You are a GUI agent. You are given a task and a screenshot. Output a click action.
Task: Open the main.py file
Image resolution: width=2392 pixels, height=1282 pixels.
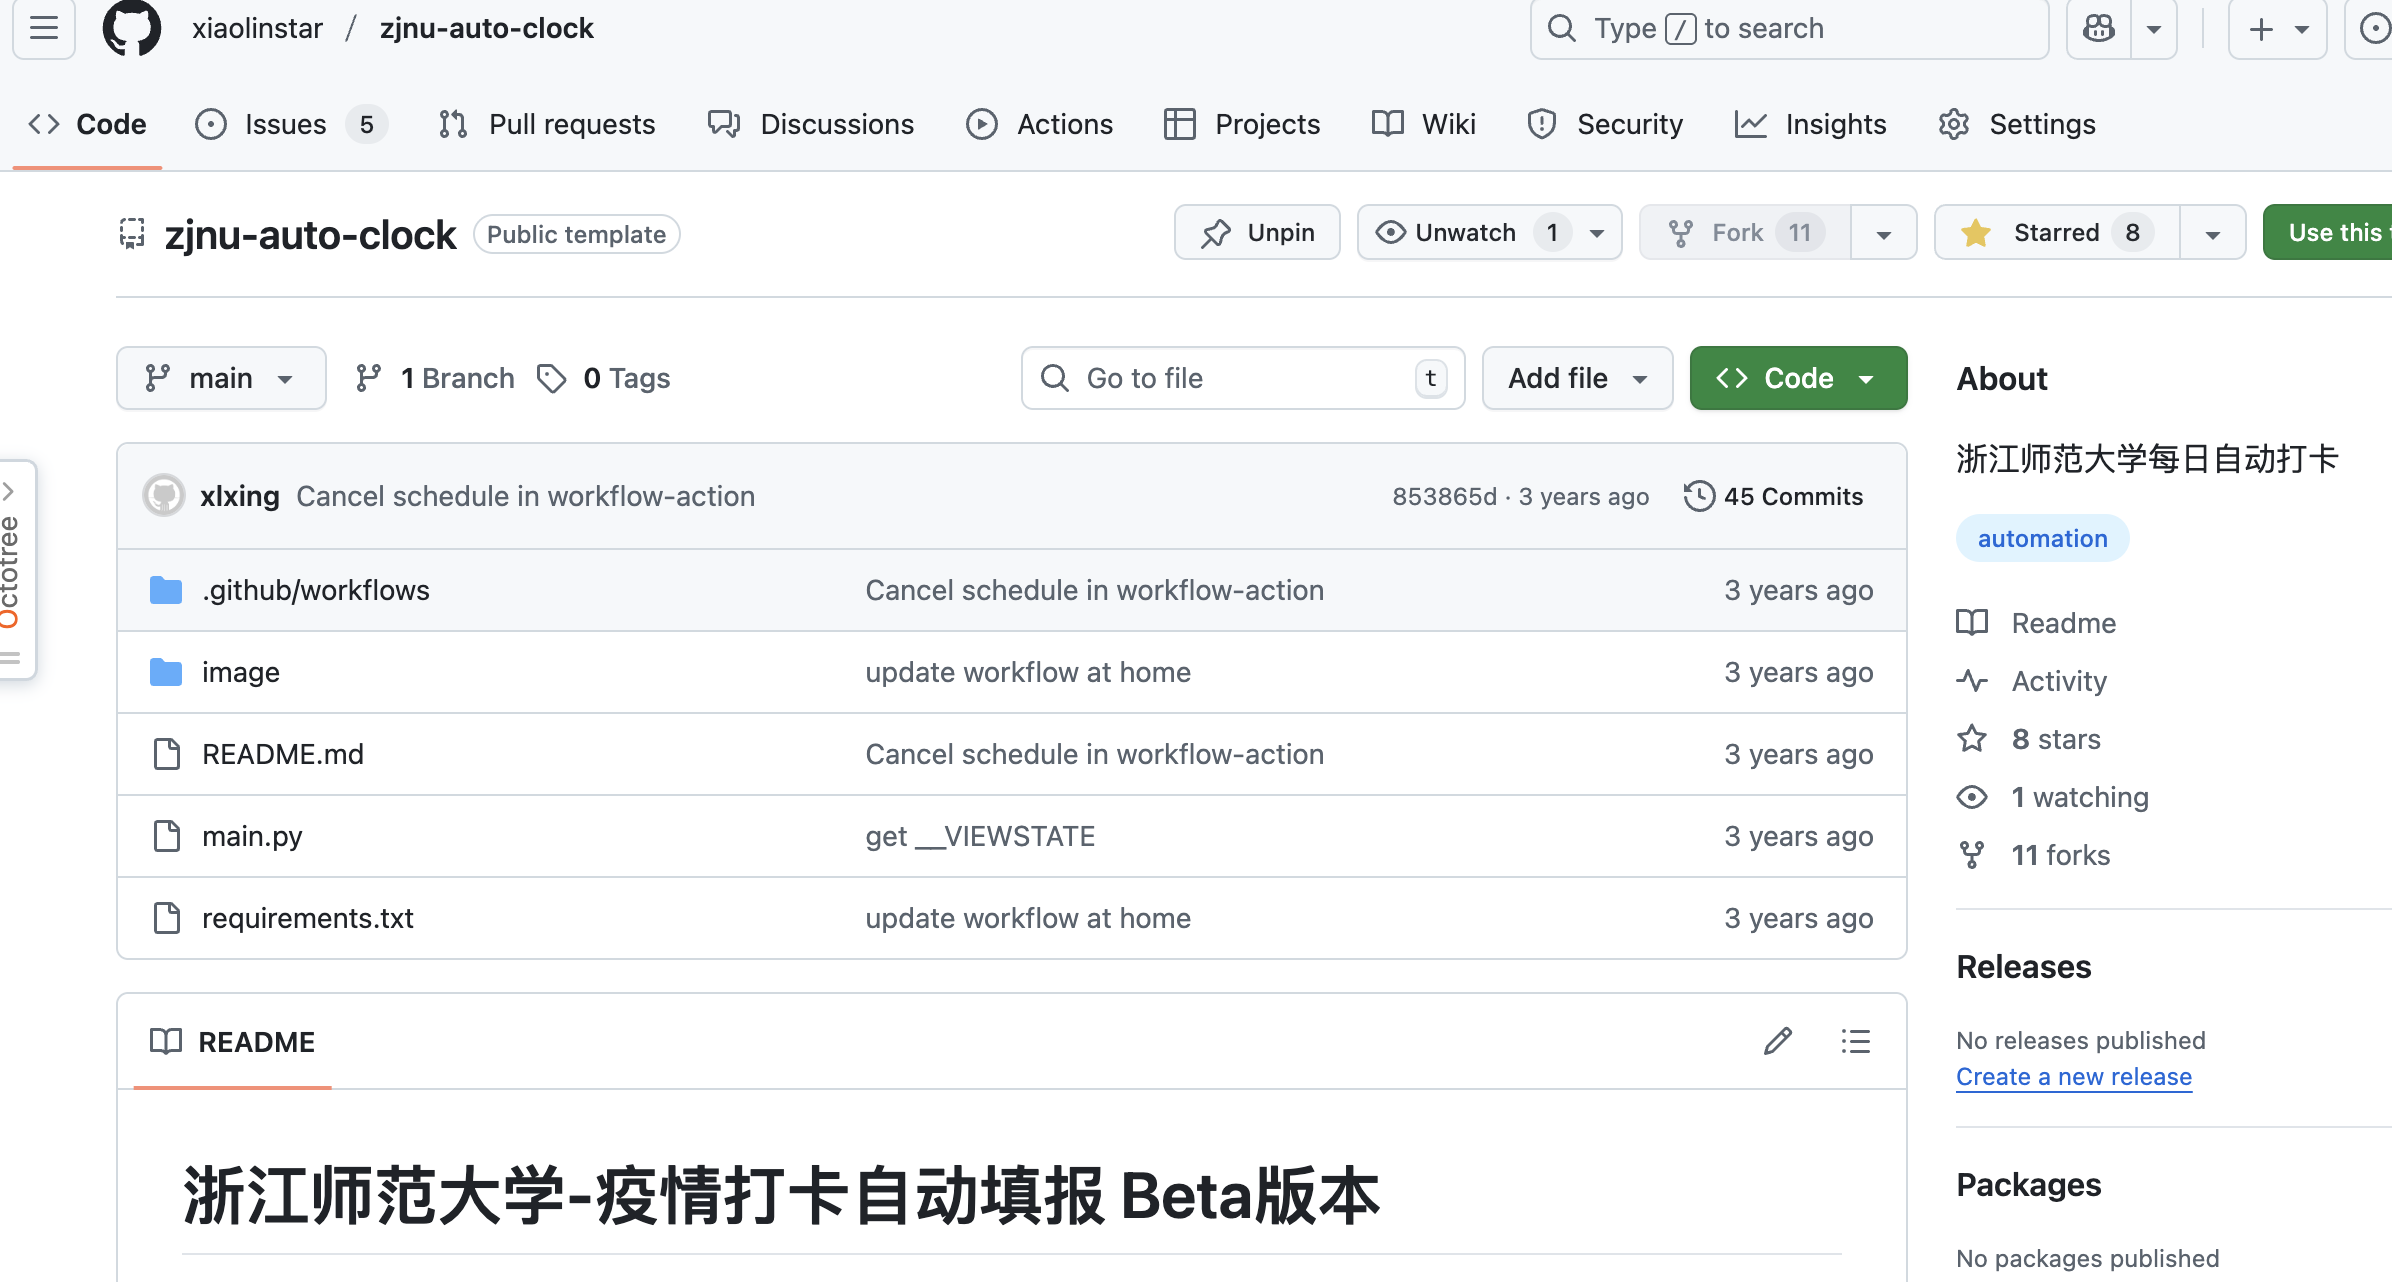[x=252, y=836]
